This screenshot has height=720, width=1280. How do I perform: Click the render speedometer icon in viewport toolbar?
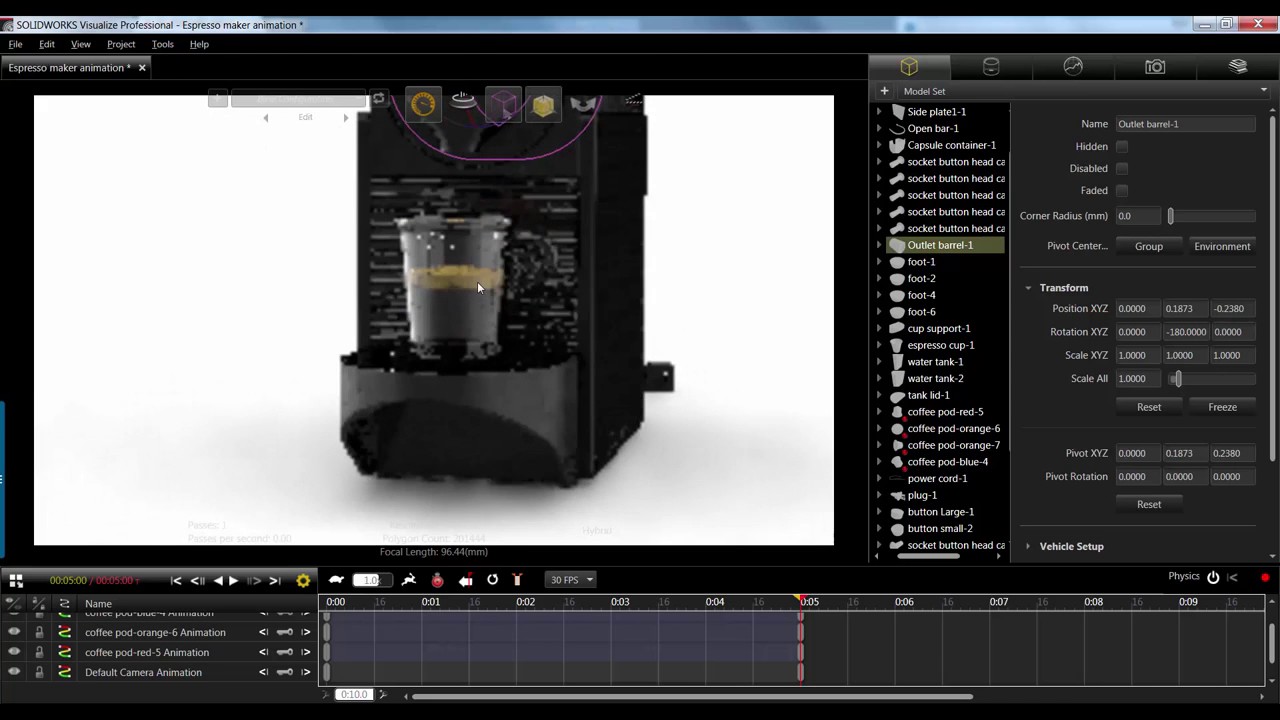pos(423,104)
